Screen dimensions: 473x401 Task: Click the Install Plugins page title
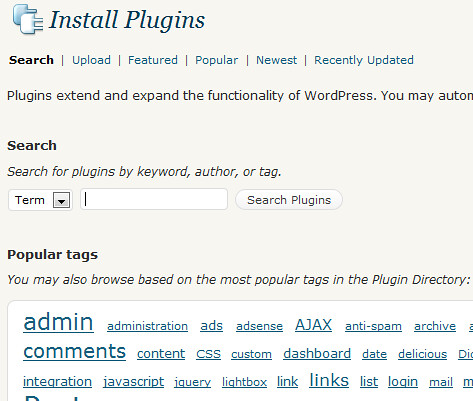coord(127,20)
